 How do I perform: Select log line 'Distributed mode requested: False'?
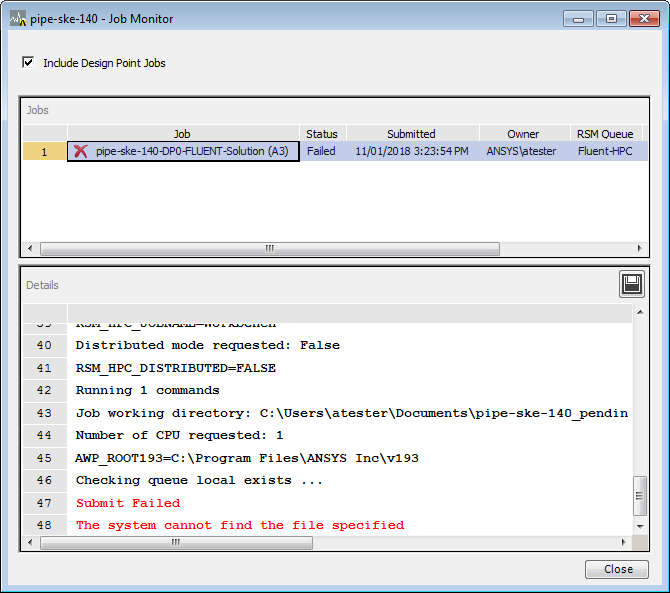pyautogui.click(x=350, y=345)
